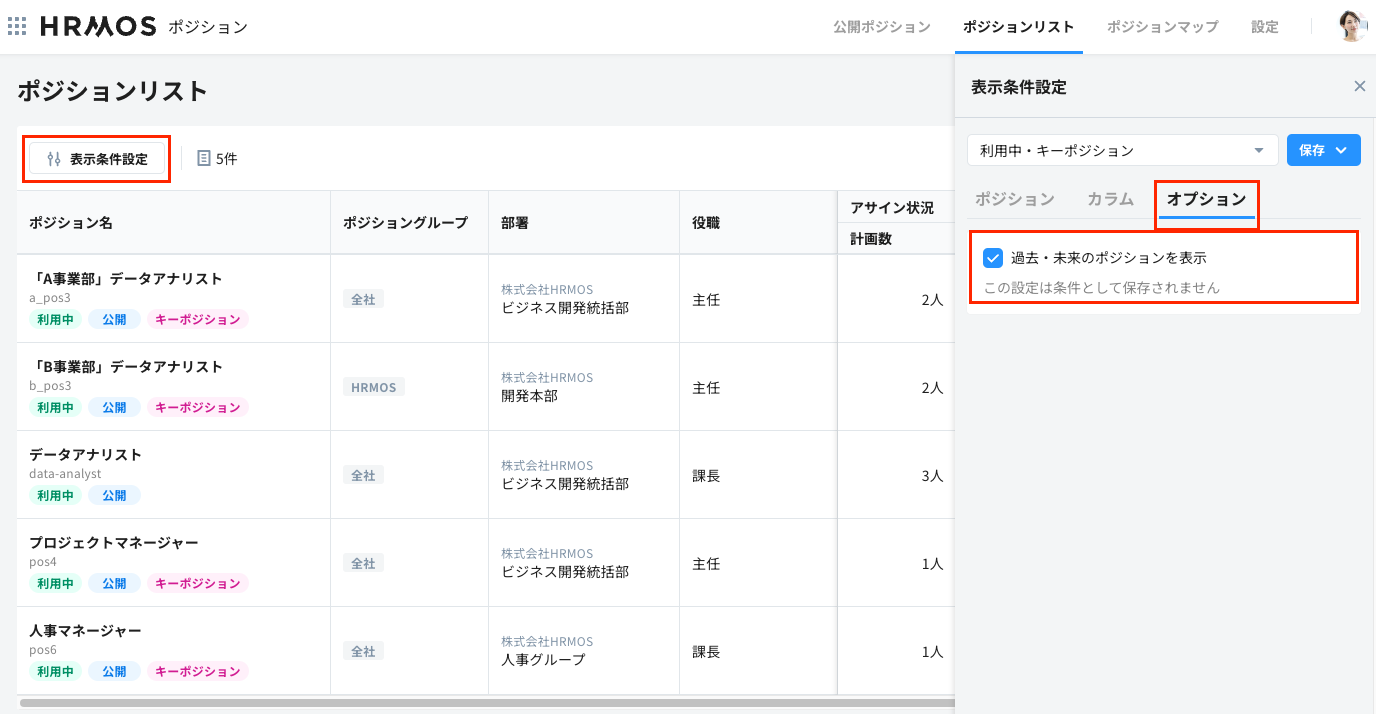
Task: Open the app launcher grid icon top left
Action: [x=16, y=26]
